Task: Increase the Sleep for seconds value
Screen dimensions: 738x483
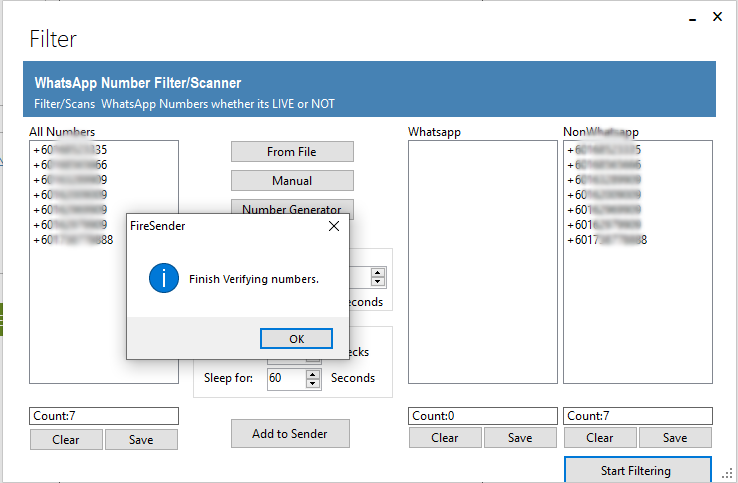Action: point(313,375)
